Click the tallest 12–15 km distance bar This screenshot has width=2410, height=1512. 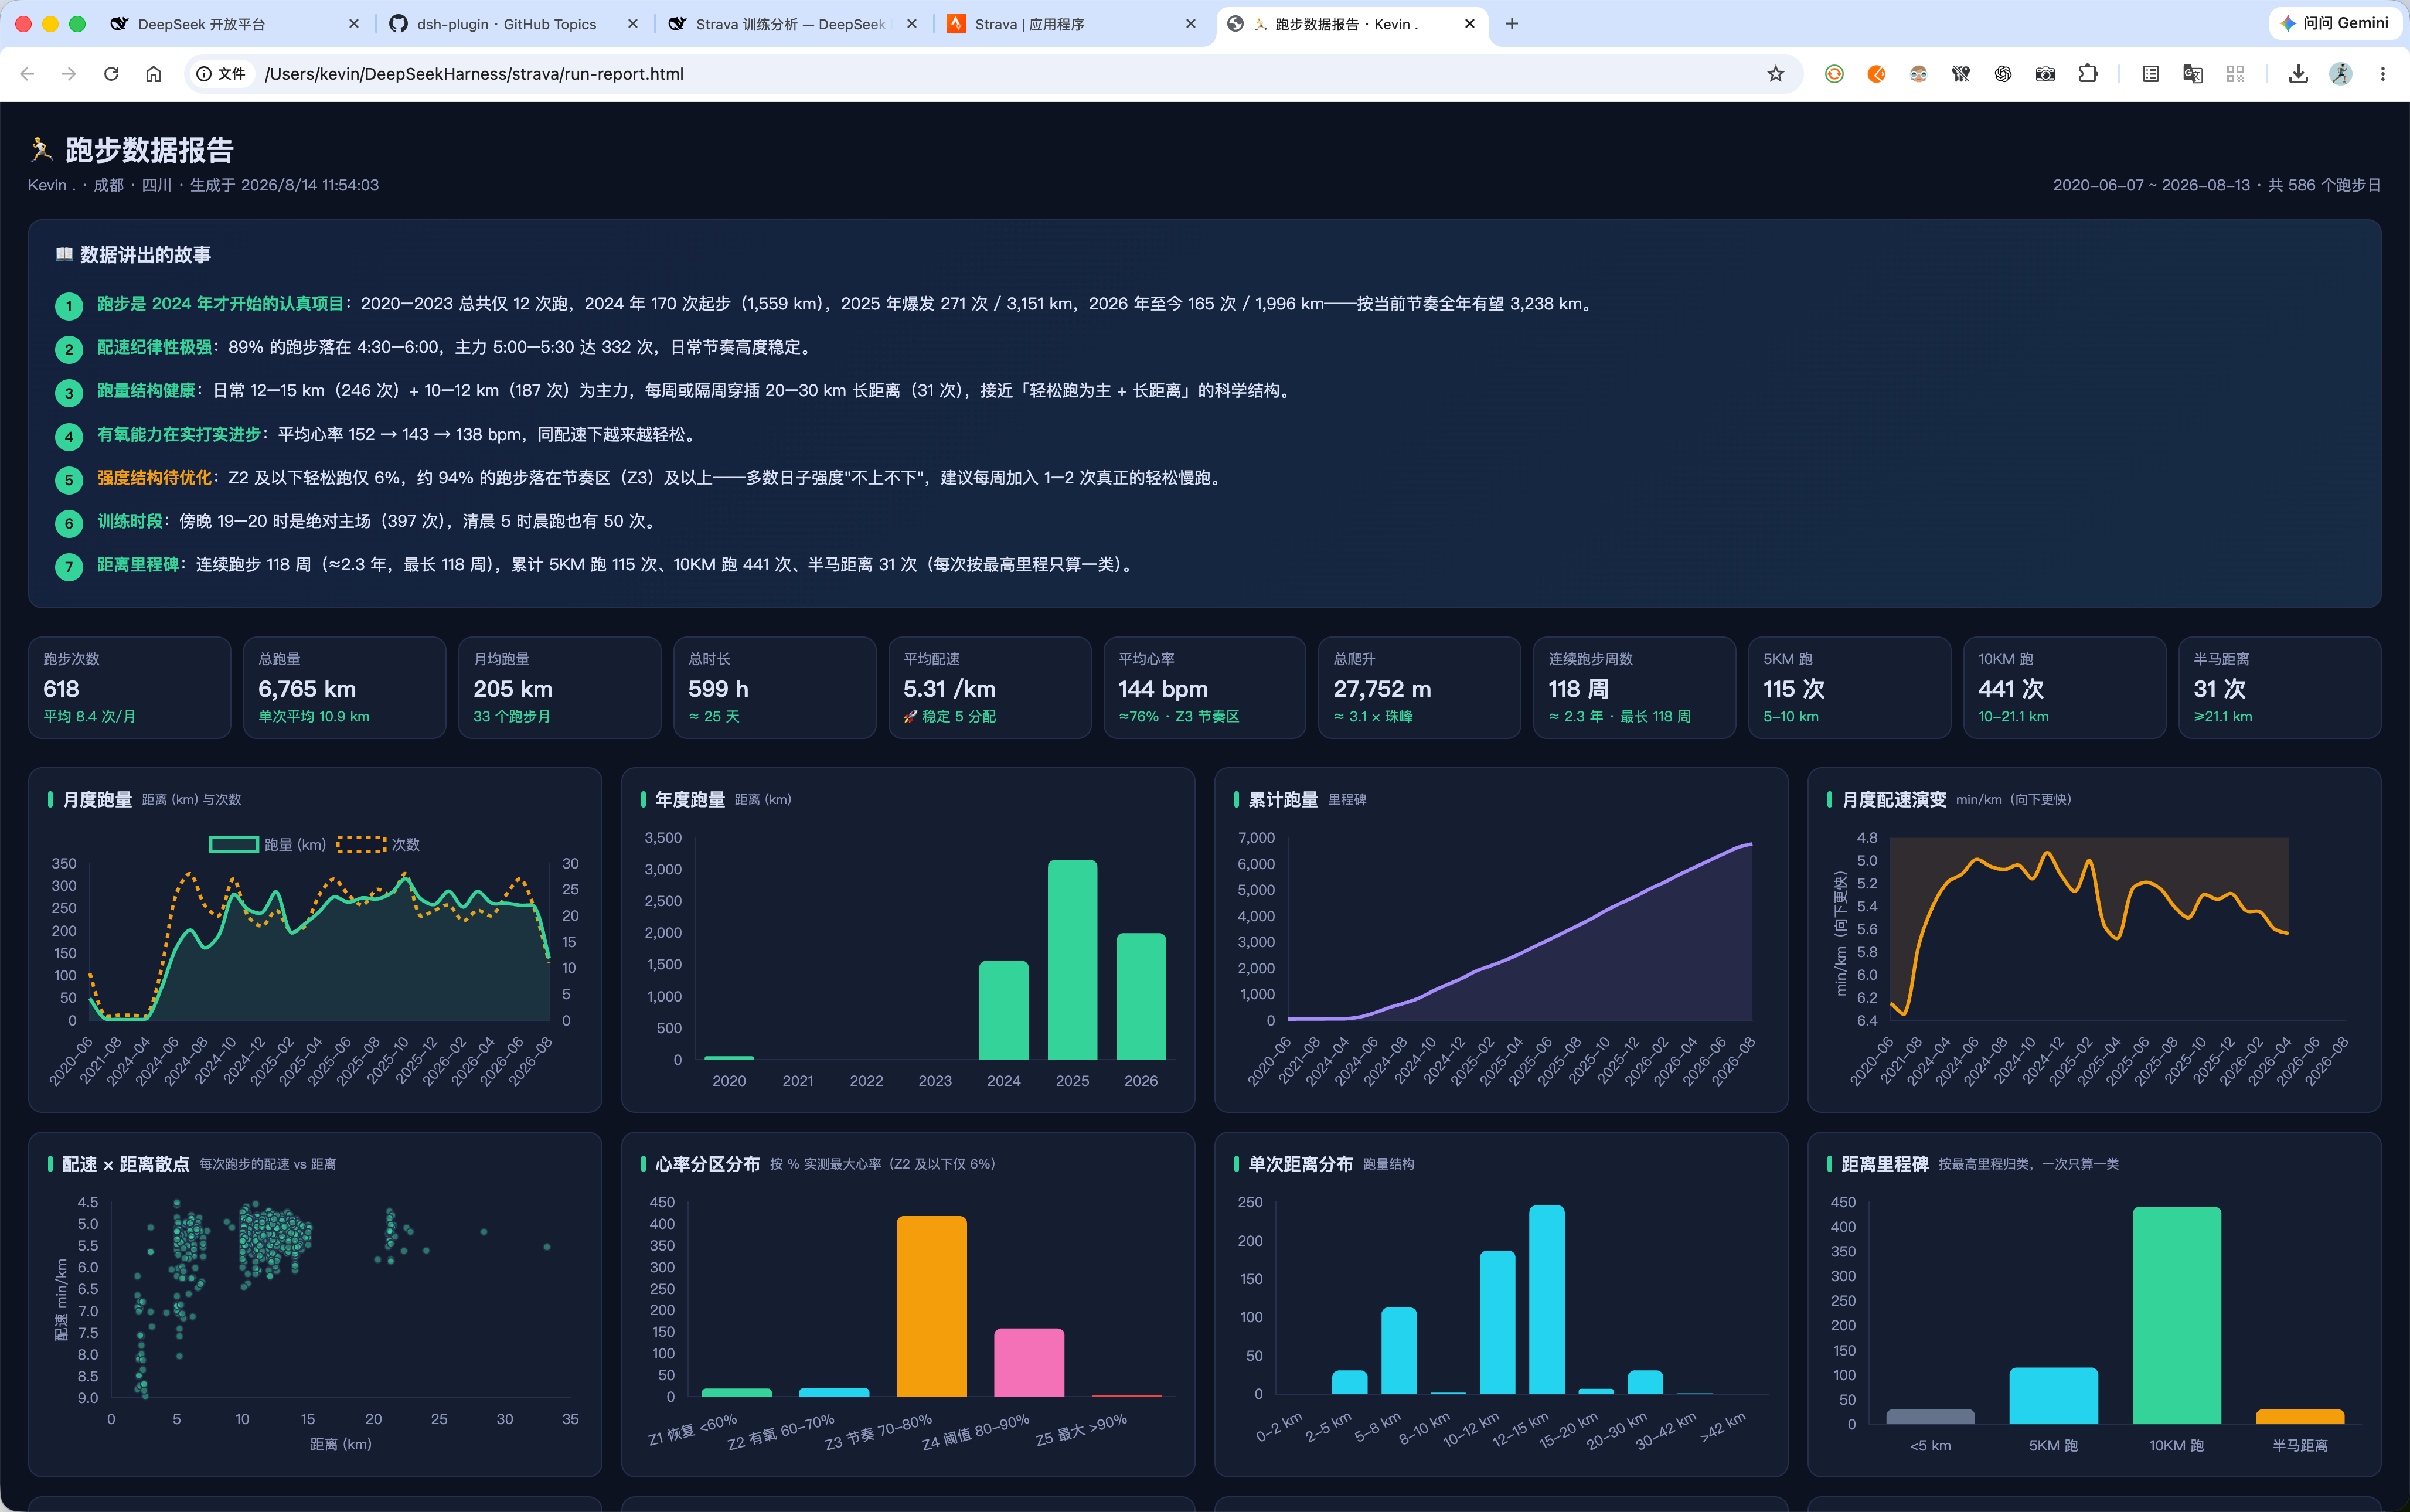click(1546, 1299)
